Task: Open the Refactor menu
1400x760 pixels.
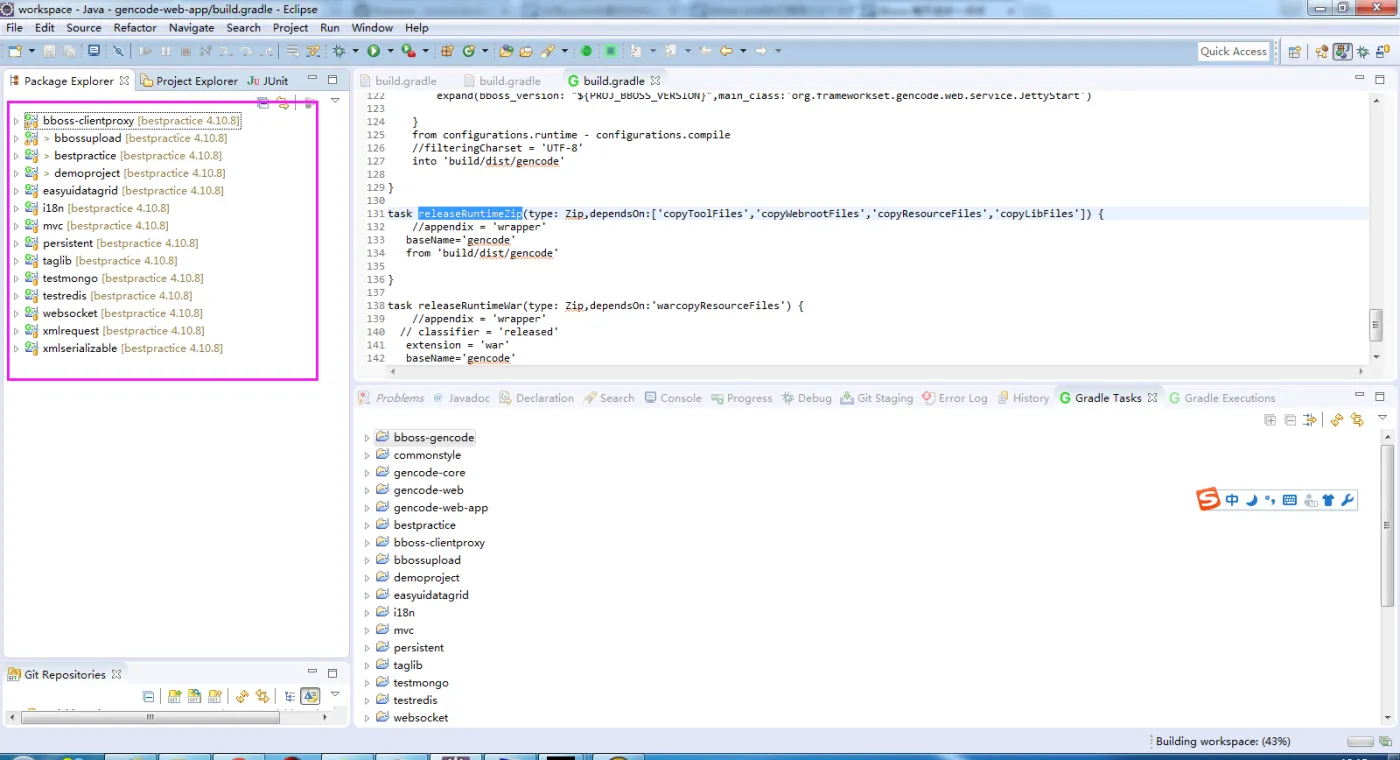Action: (135, 28)
